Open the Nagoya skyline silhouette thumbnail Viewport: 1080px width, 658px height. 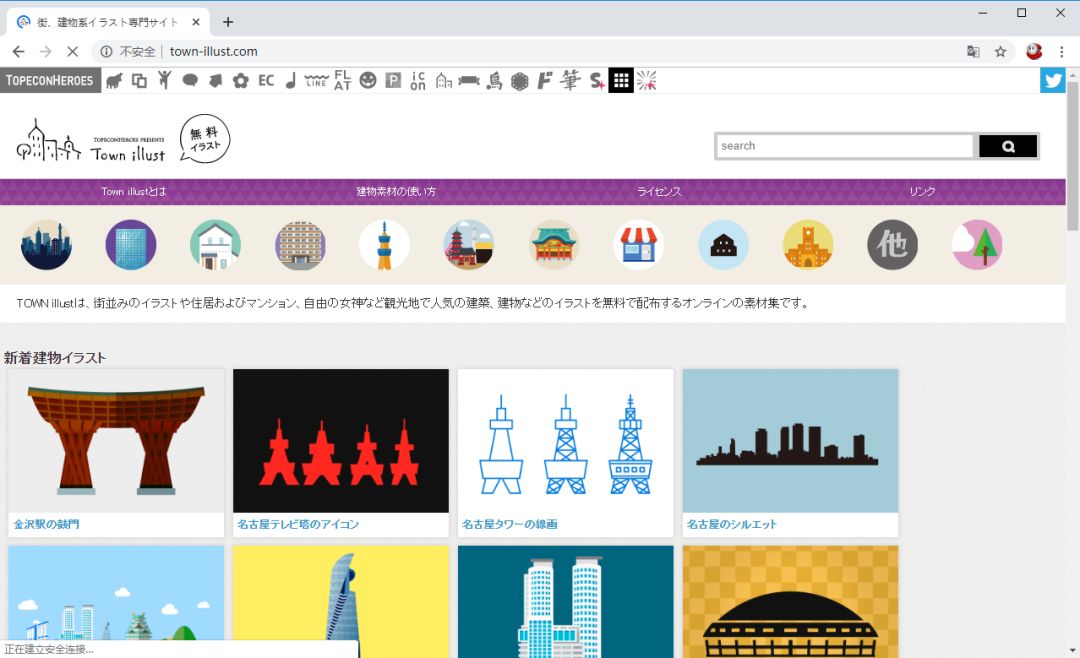pyautogui.click(x=790, y=441)
